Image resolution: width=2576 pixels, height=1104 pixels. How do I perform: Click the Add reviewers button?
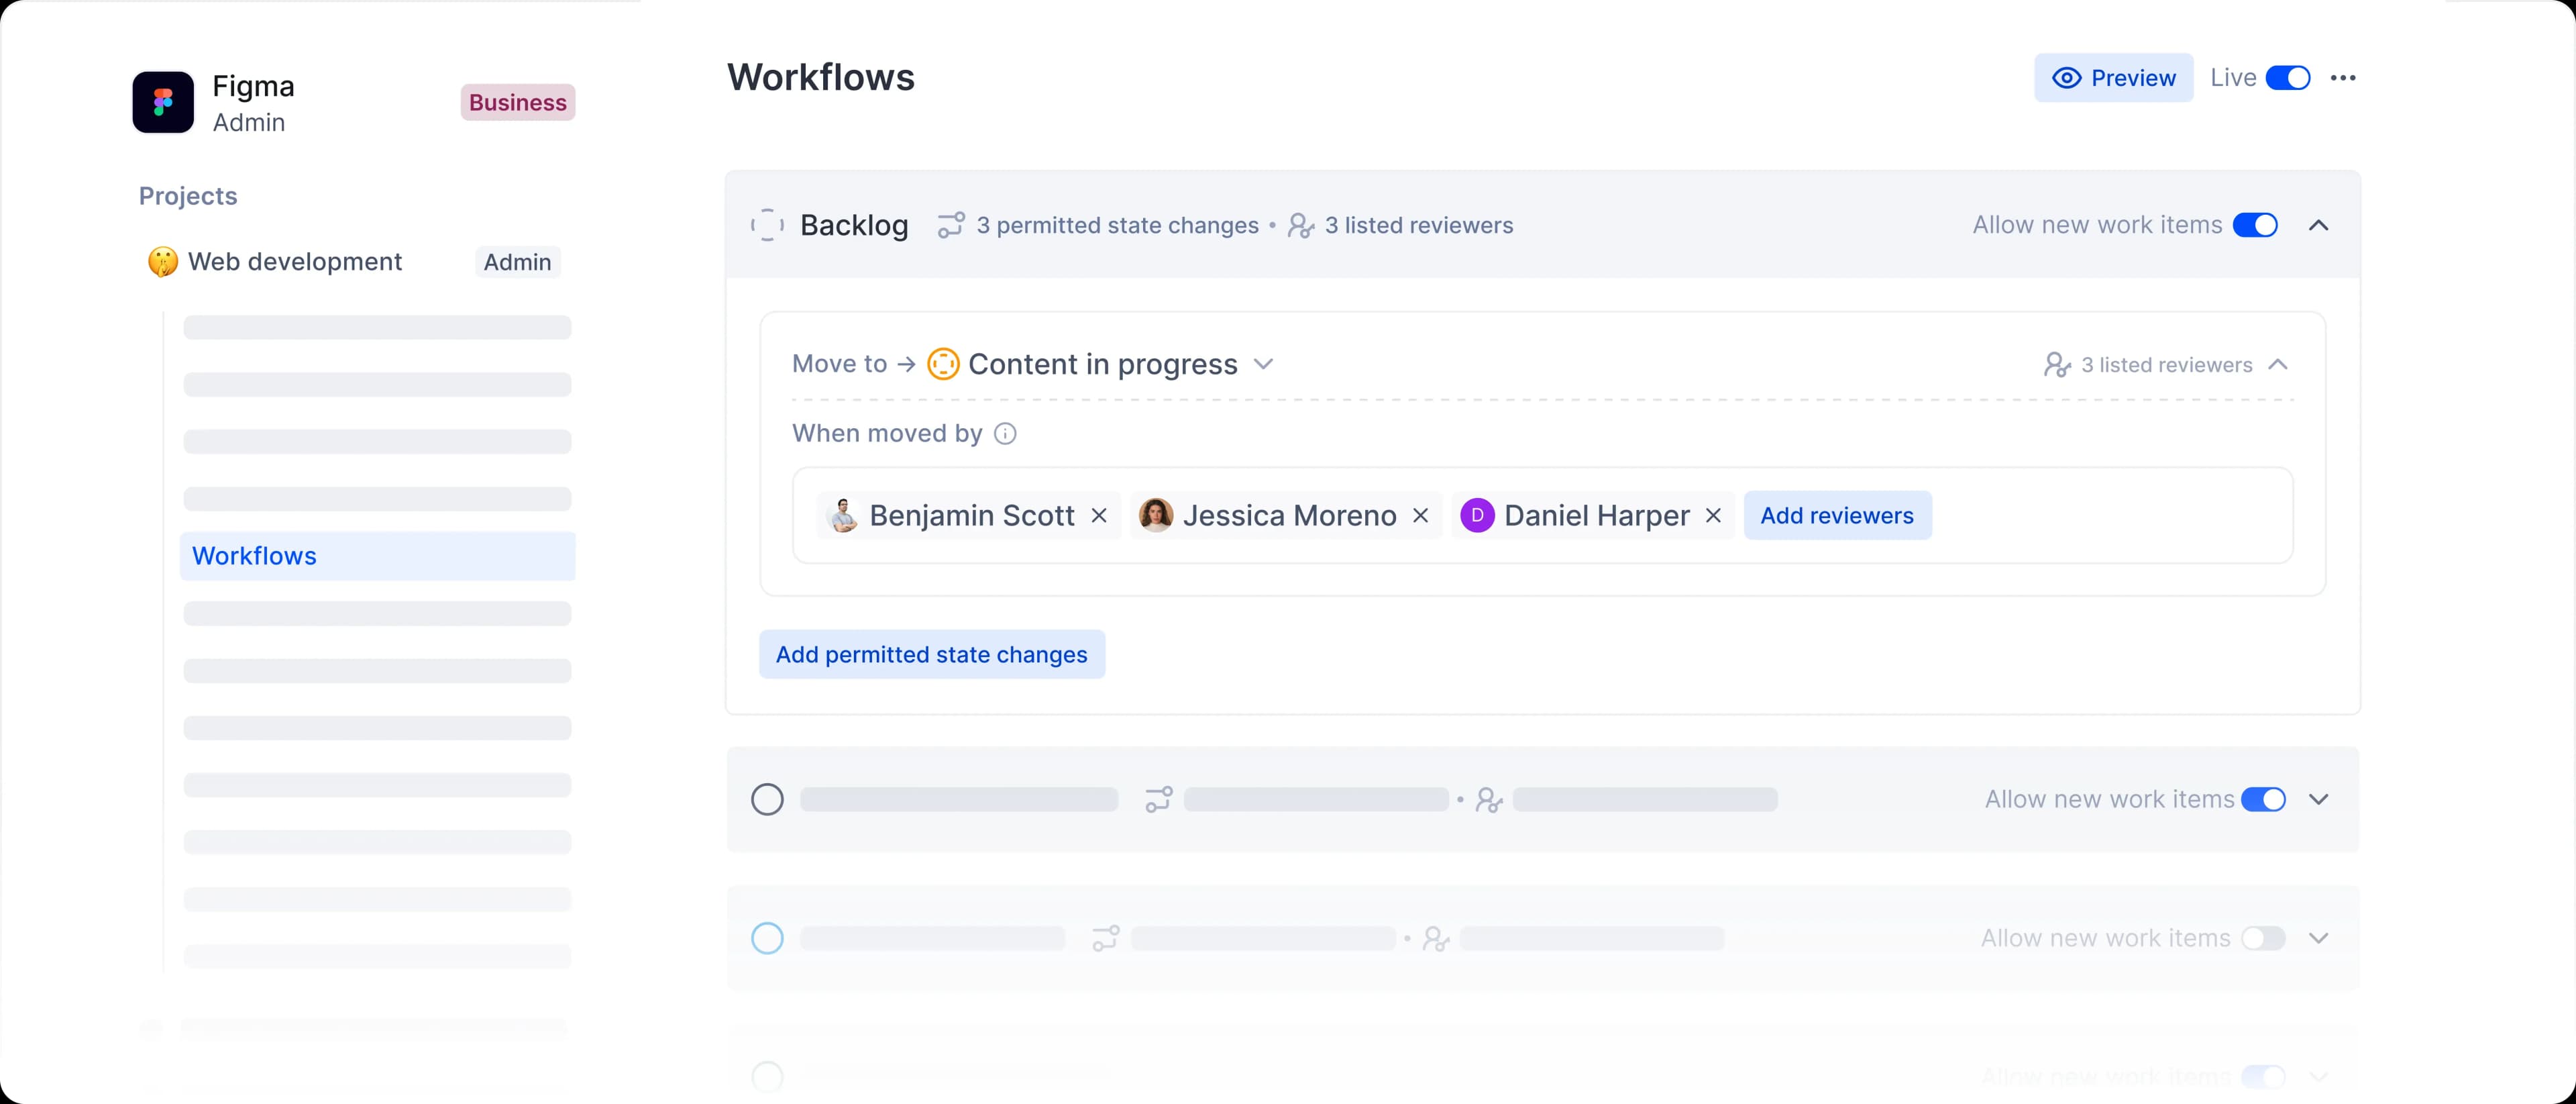[1837, 515]
